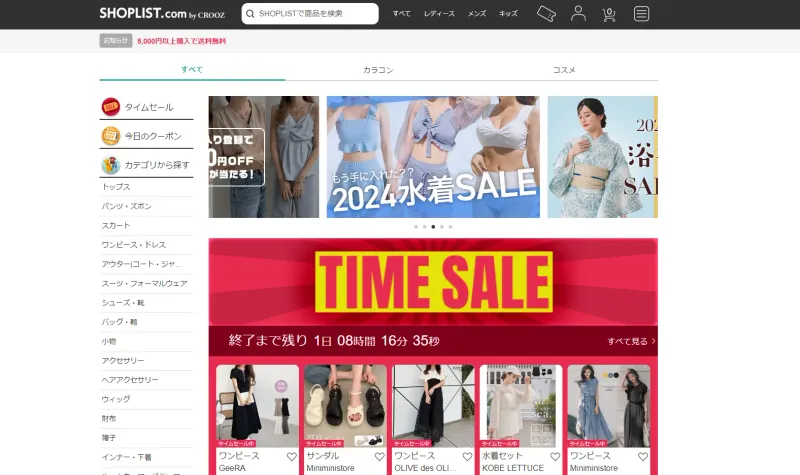Switch to the コスメ tab
Viewport: 800px width, 475px height.
pyautogui.click(x=564, y=70)
